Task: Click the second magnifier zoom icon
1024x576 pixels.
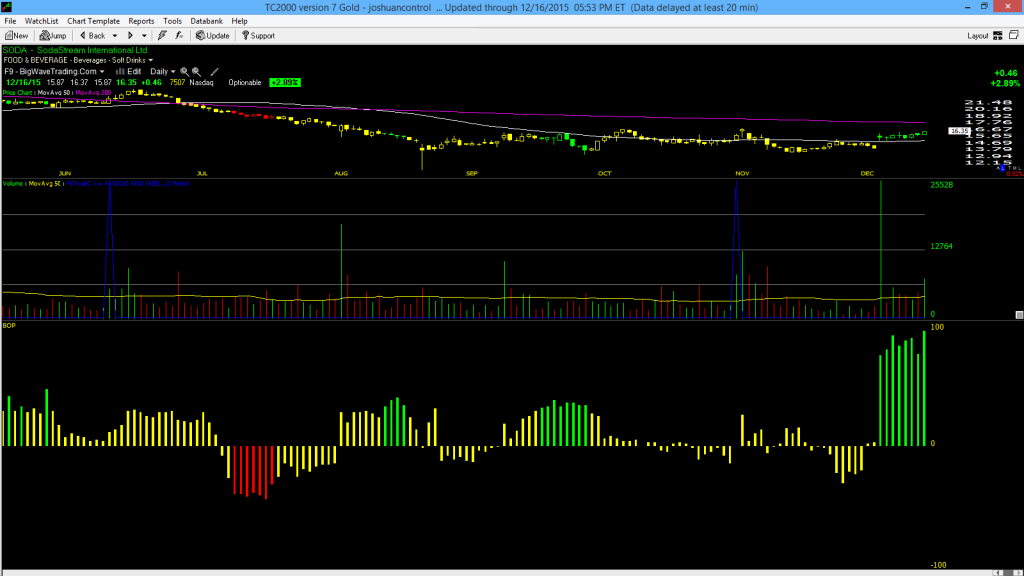Action: tap(196, 71)
